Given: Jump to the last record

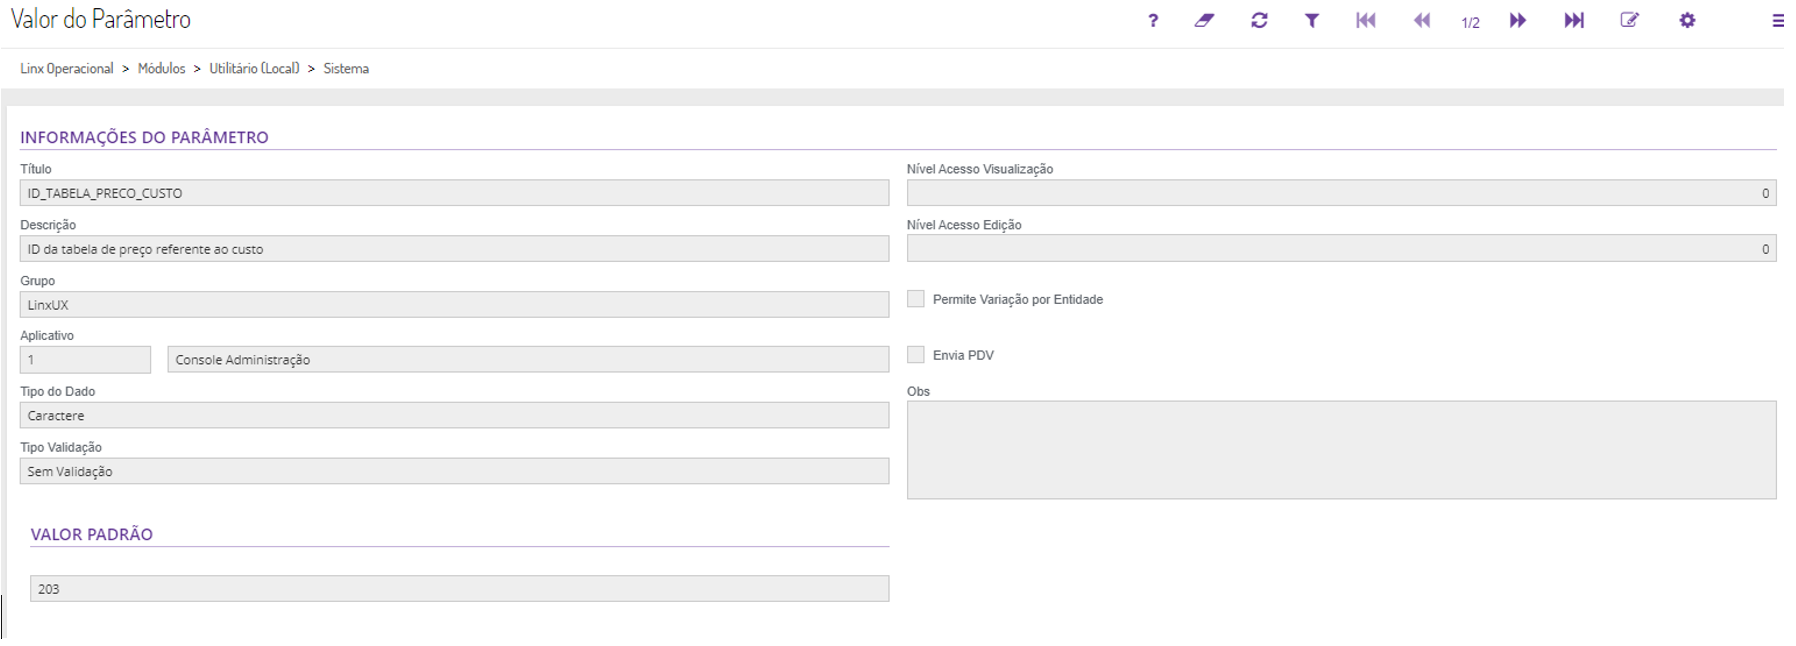Looking at the screenshot, I should click(1574, 20).
